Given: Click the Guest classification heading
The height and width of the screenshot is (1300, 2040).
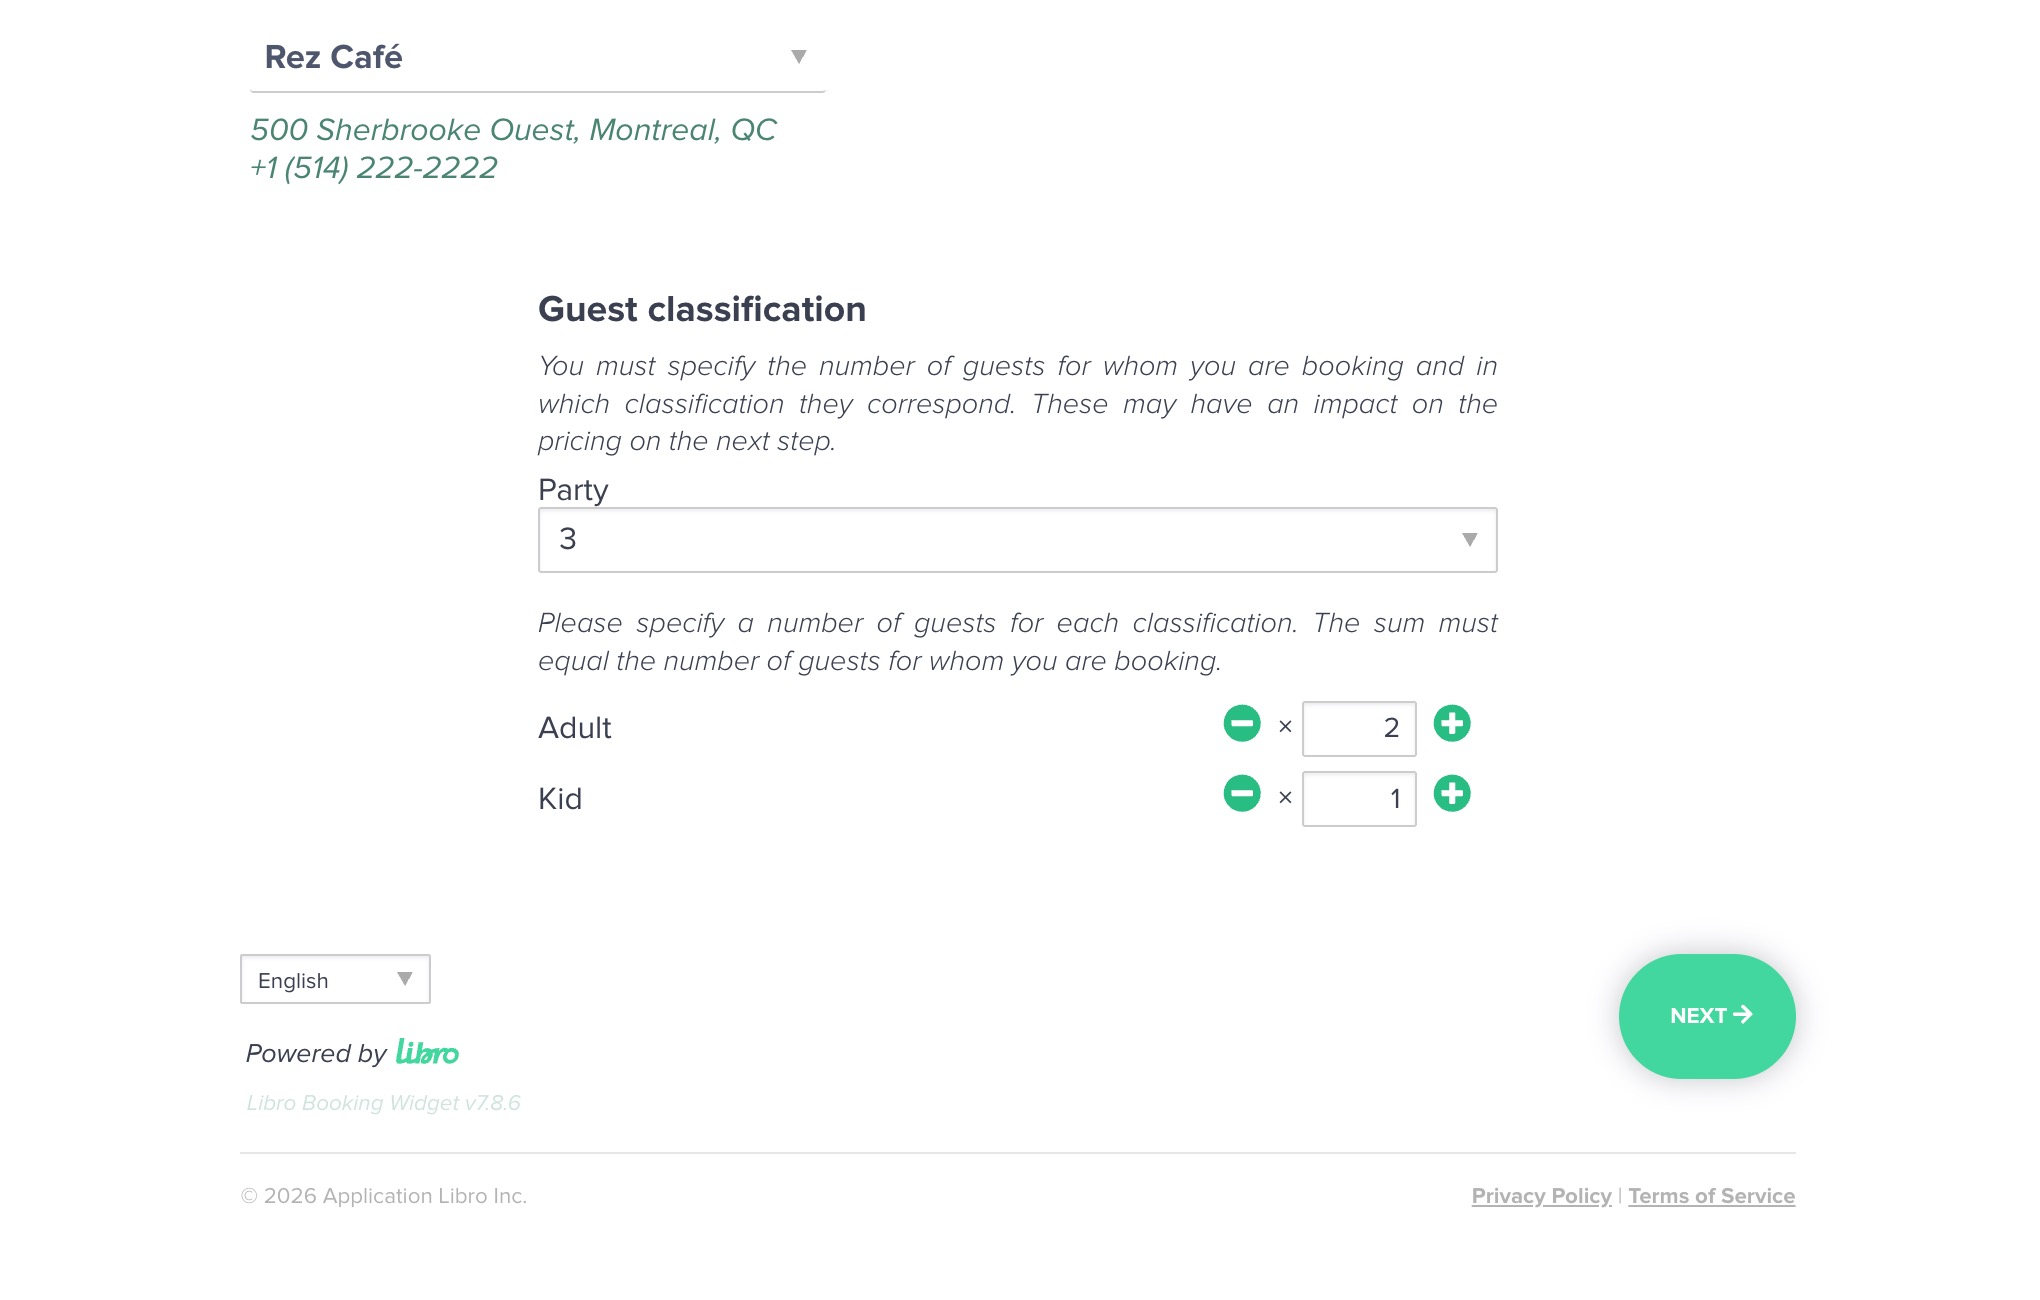Looking at the screenshot, I should (x=702, y=310).
